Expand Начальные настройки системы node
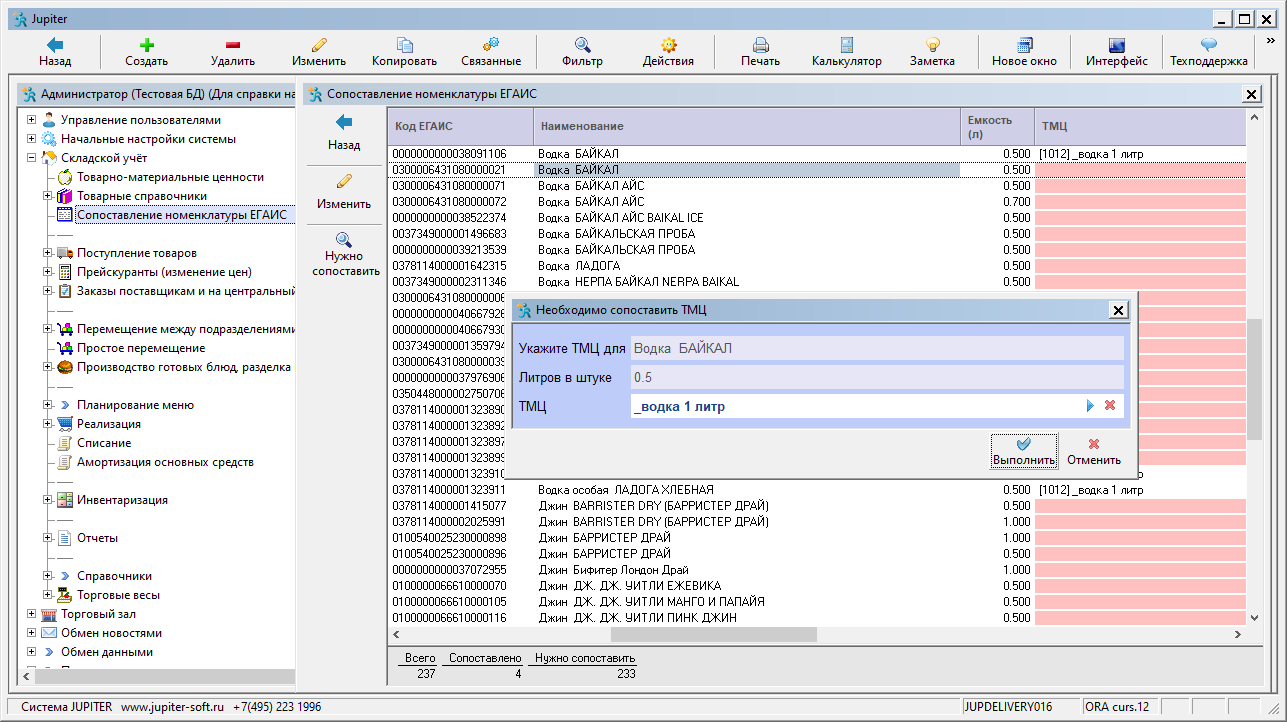The height and width of the screenshot is (722, 1287). [x=32, y=139]
